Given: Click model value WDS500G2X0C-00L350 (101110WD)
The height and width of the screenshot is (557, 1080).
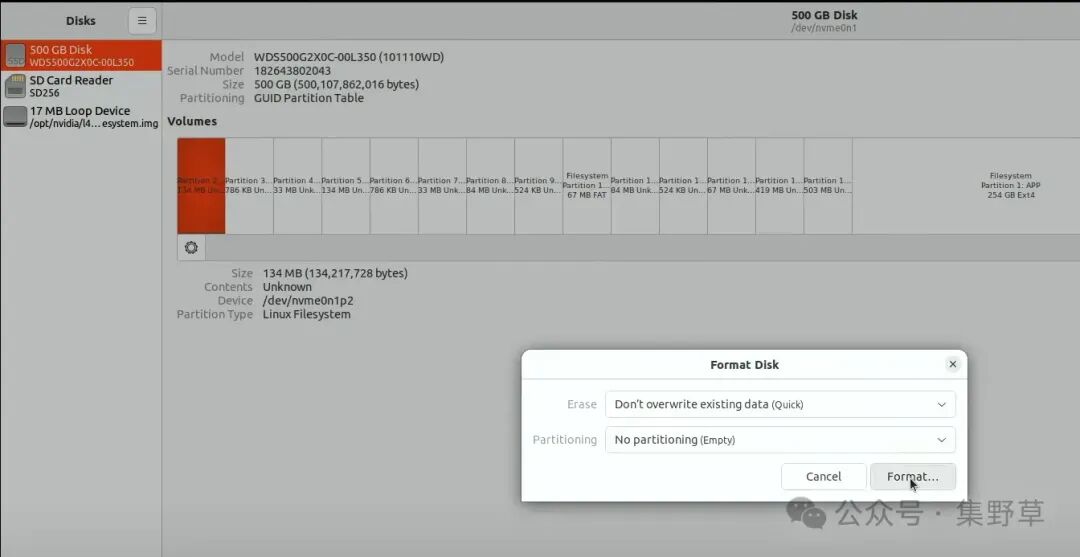Looking at the screenshot, I should (349, 57).
